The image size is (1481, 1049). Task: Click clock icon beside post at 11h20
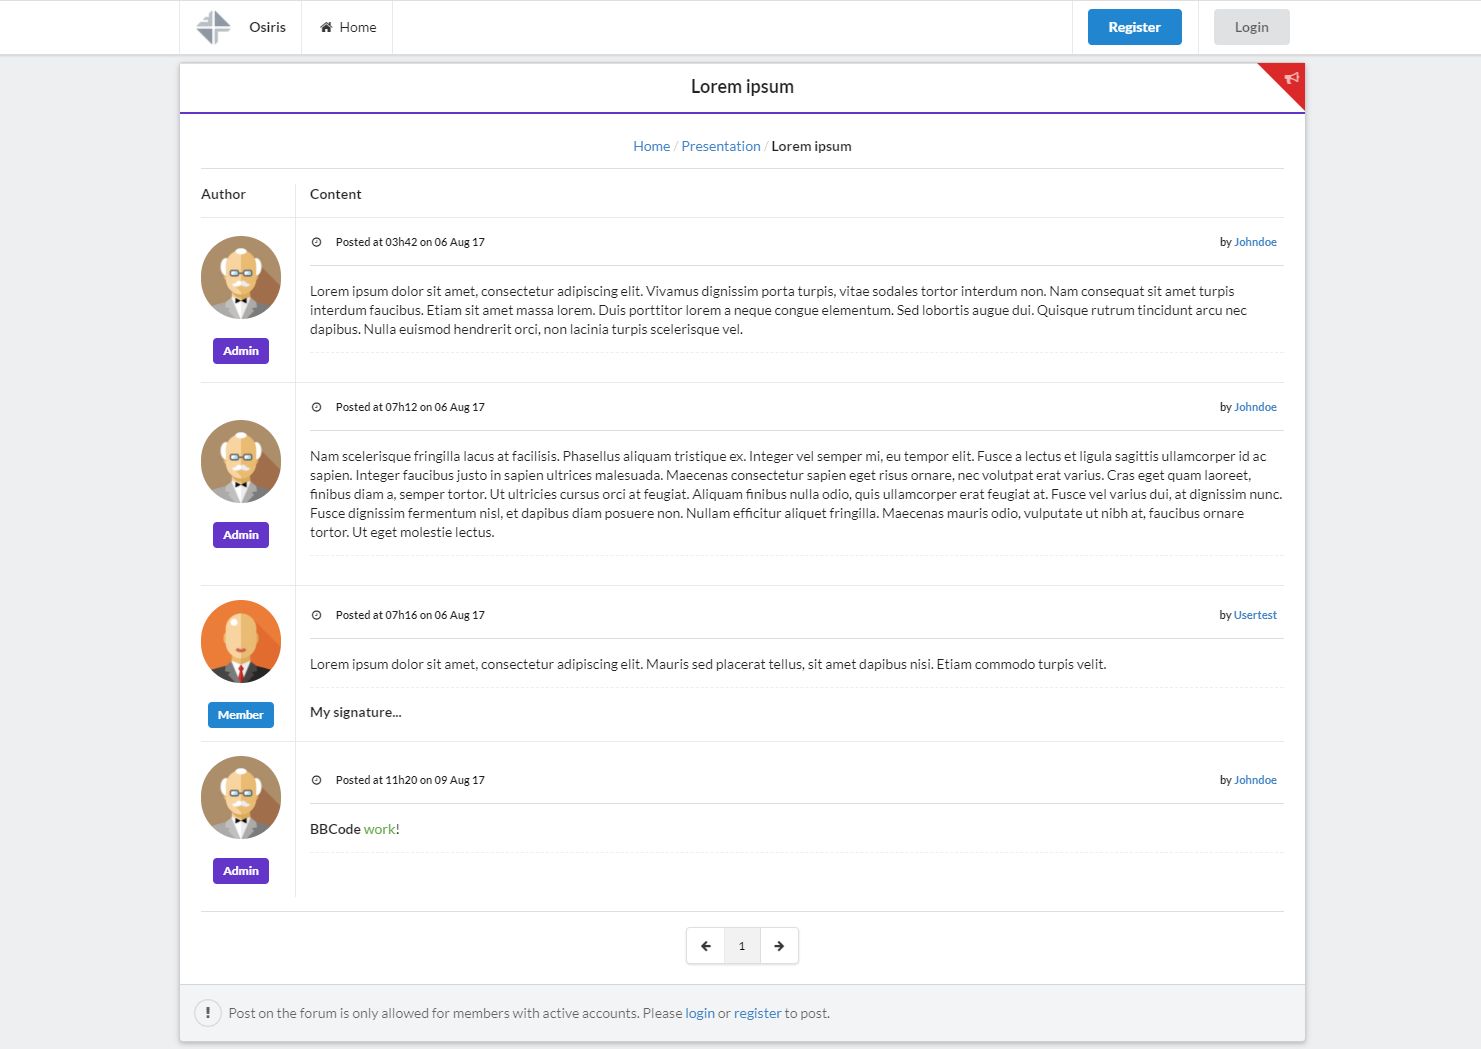coord(316,780)
